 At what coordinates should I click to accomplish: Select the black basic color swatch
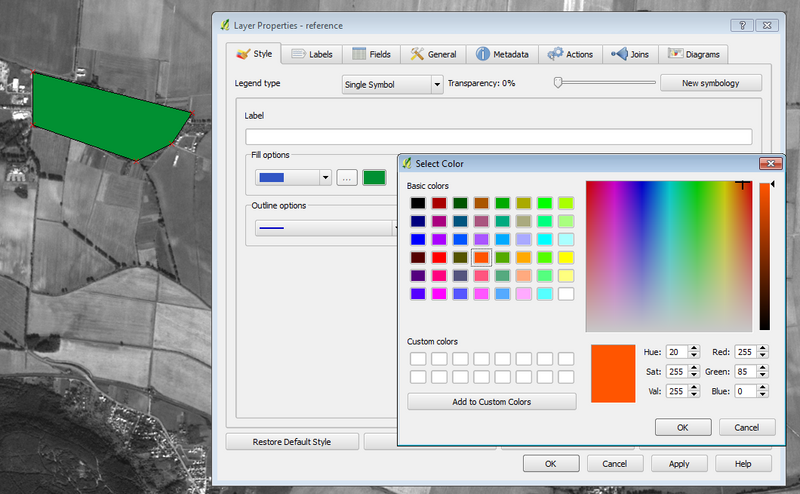(418, 203)
